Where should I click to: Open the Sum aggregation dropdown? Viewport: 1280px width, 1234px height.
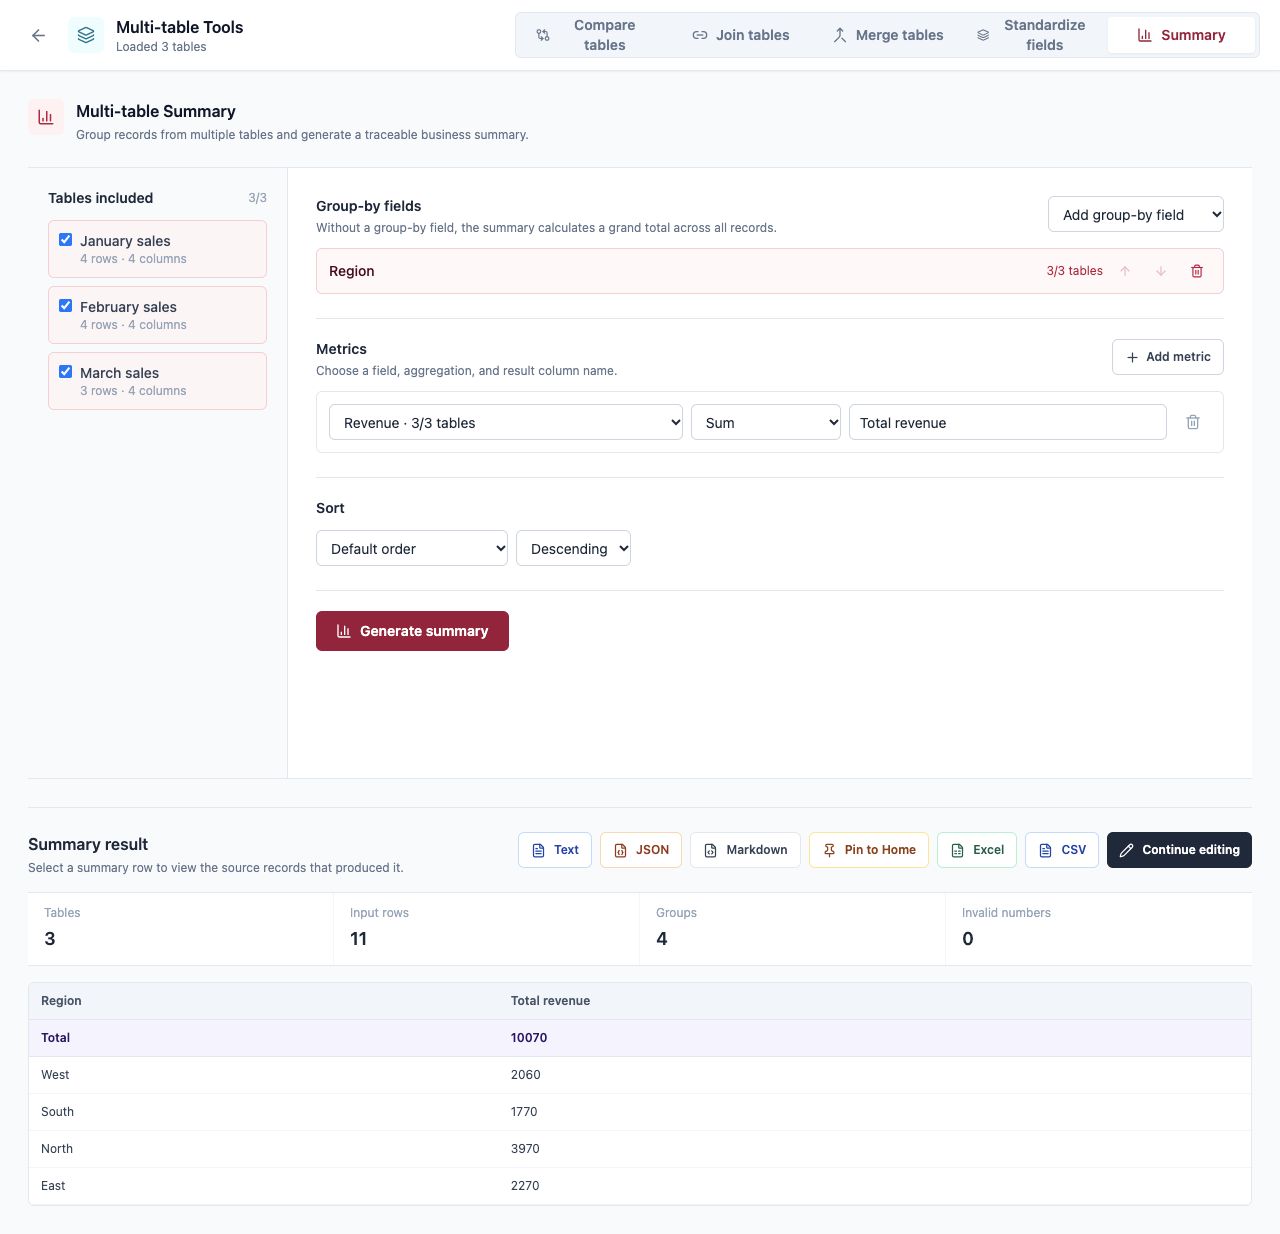pyautogui.click(x=766, y=422)
